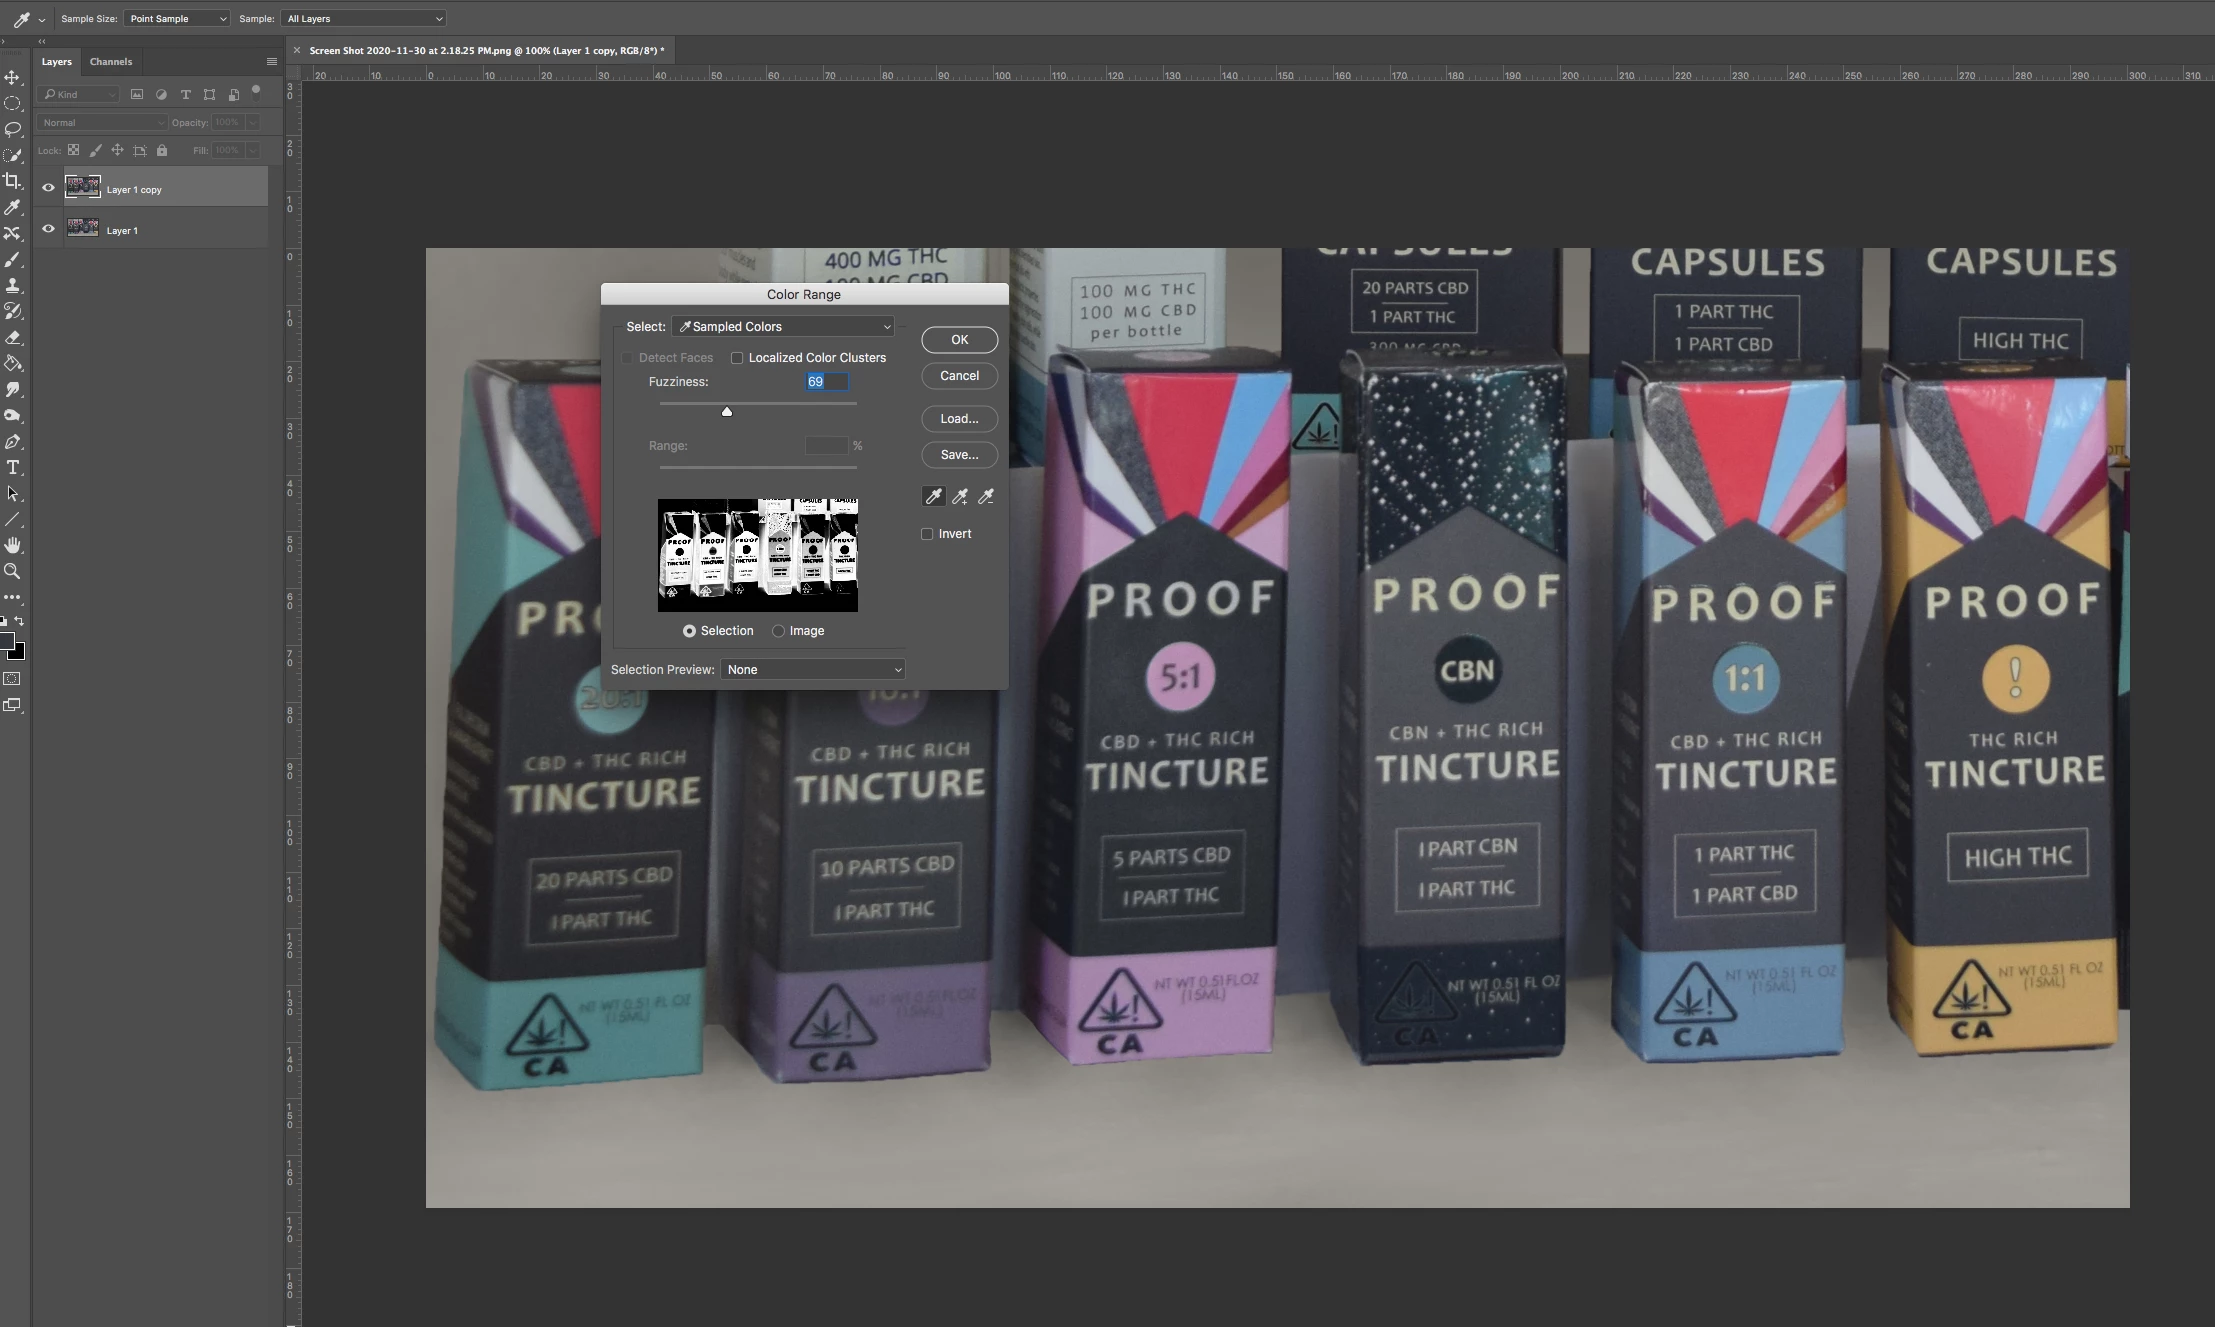
Task: Open the Sampled Colors Select dropdown
Action: point(783,327)
